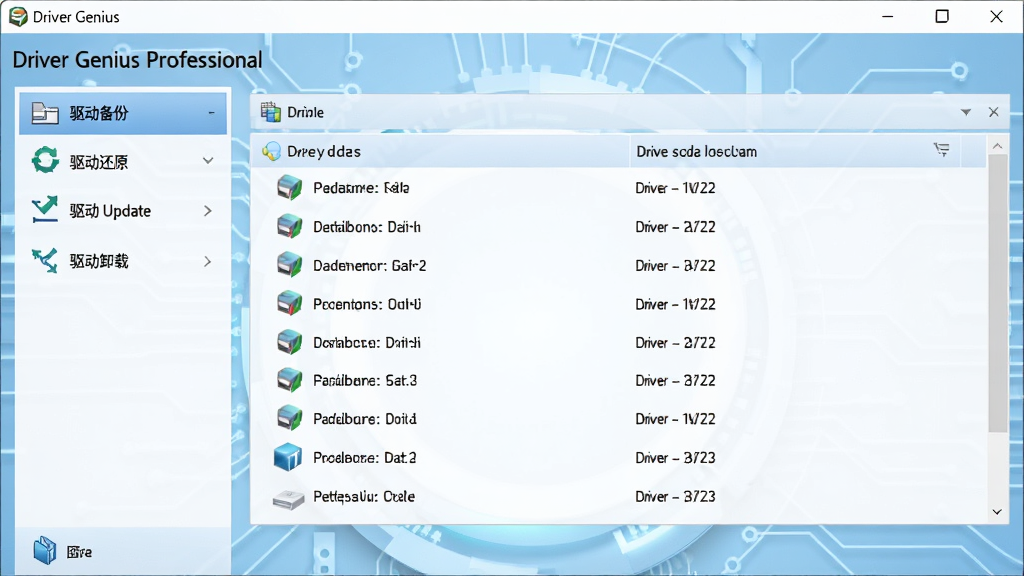Click the grid icon in the Drinle panel header
This screenshot has height=576, width=1024.
[270, 112]
